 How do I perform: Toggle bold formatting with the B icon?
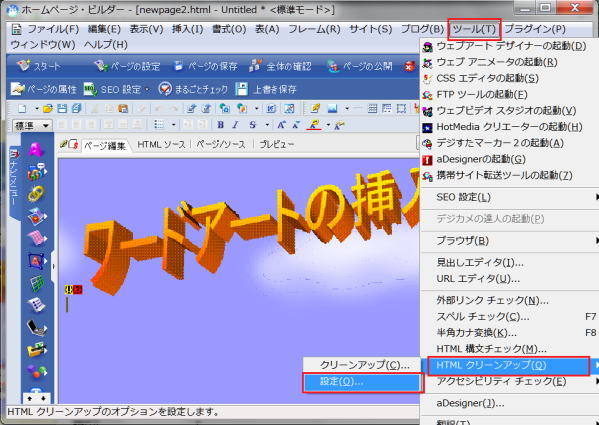click(220, 125)
